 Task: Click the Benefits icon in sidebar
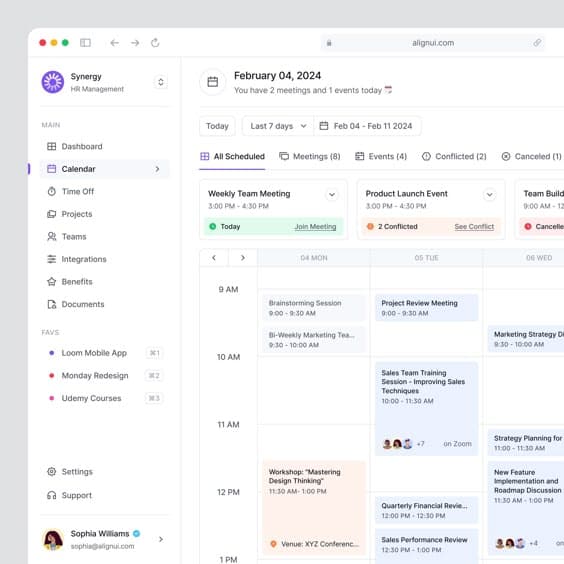coord(51,282)
